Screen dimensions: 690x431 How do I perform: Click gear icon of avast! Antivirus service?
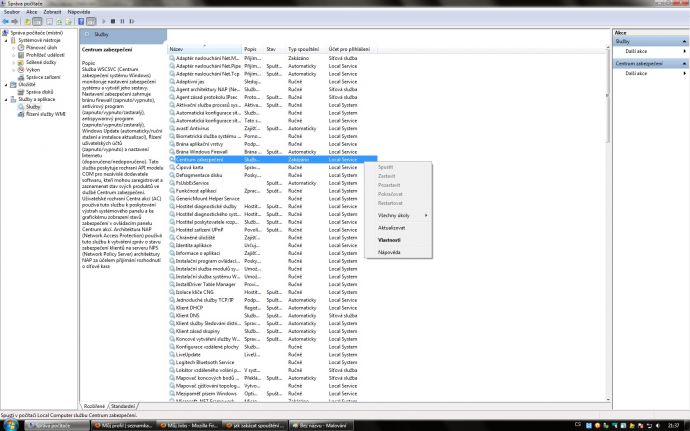tap(172, 128)
